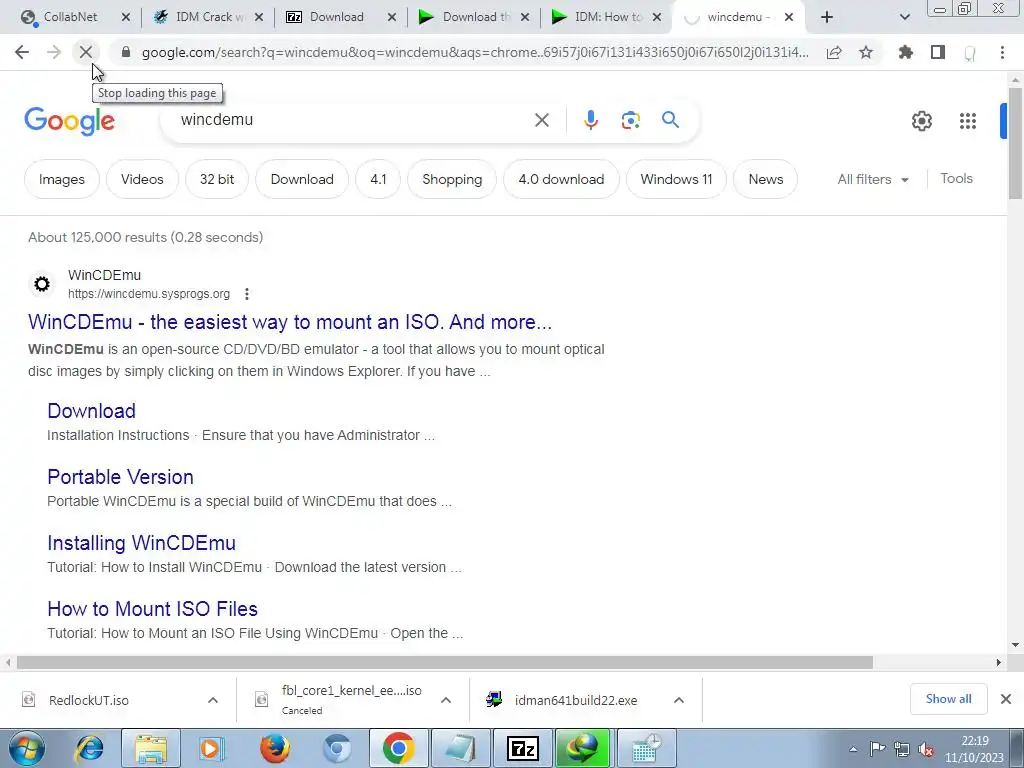Open the Chrome side panel
The height and width of the screenshot is (768, 1024).
point(938,52)
